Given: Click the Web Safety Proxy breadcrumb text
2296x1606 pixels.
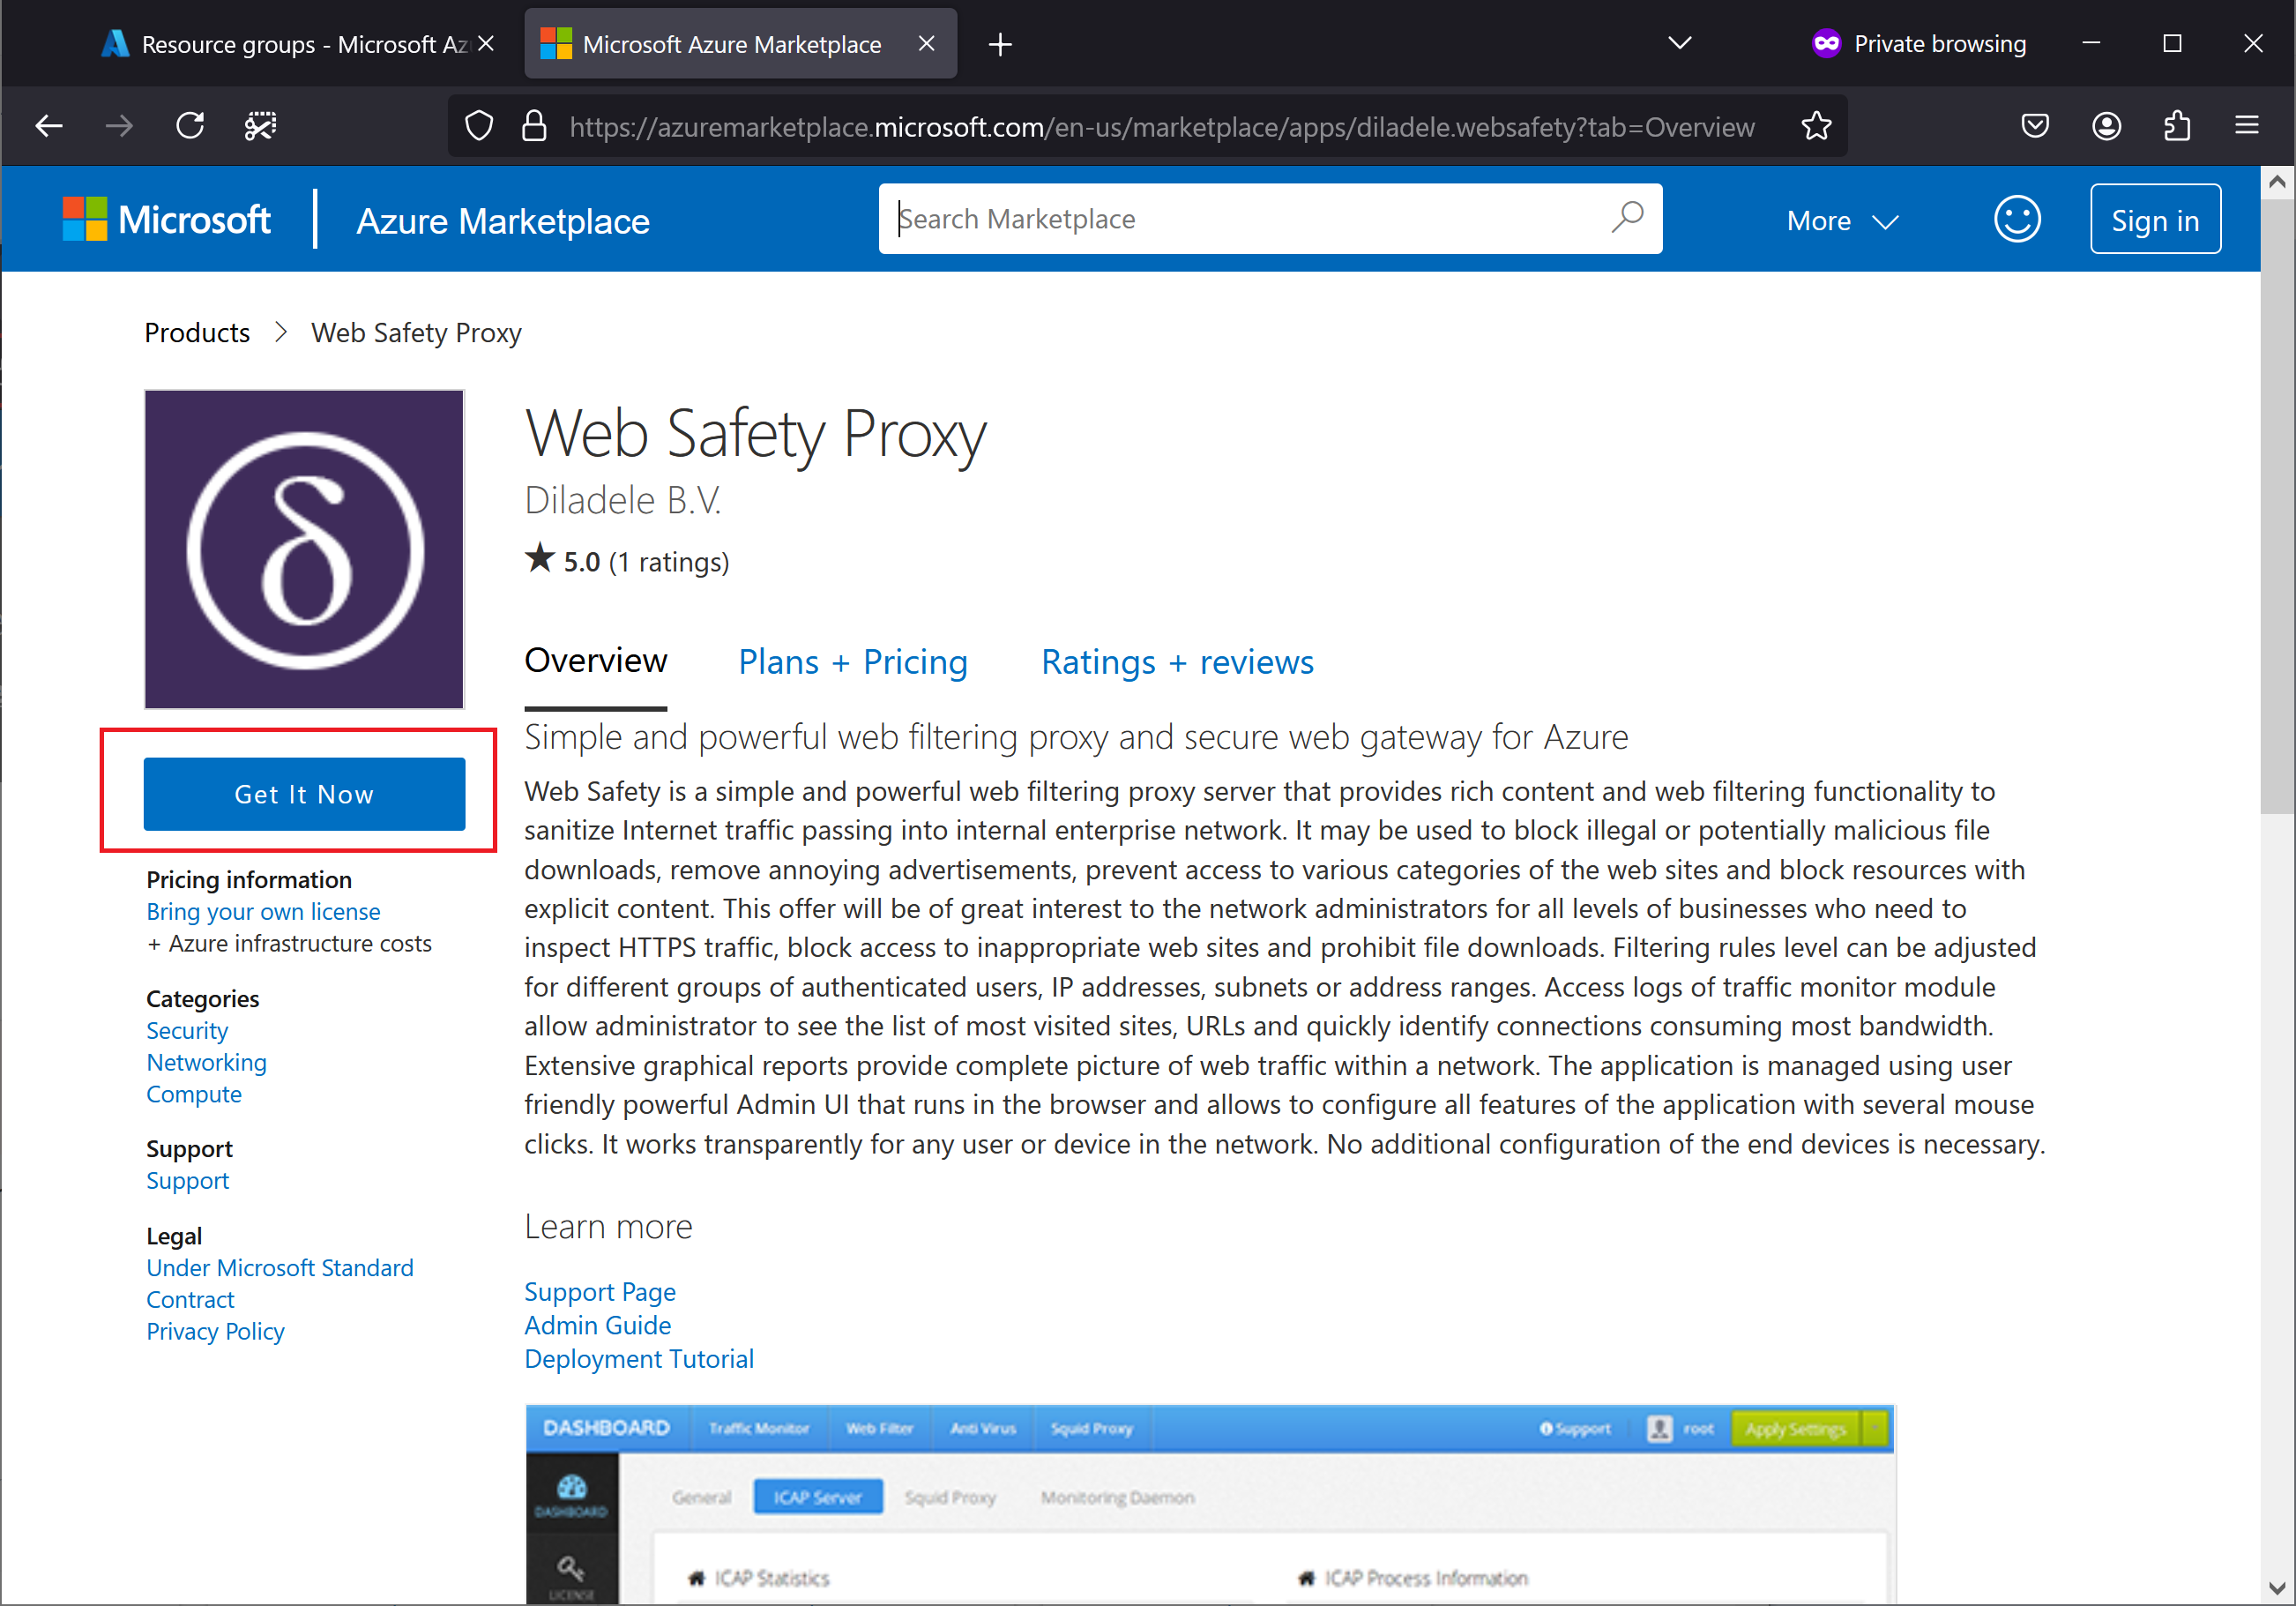Looking at the screenshot, I should pos(416,332).
